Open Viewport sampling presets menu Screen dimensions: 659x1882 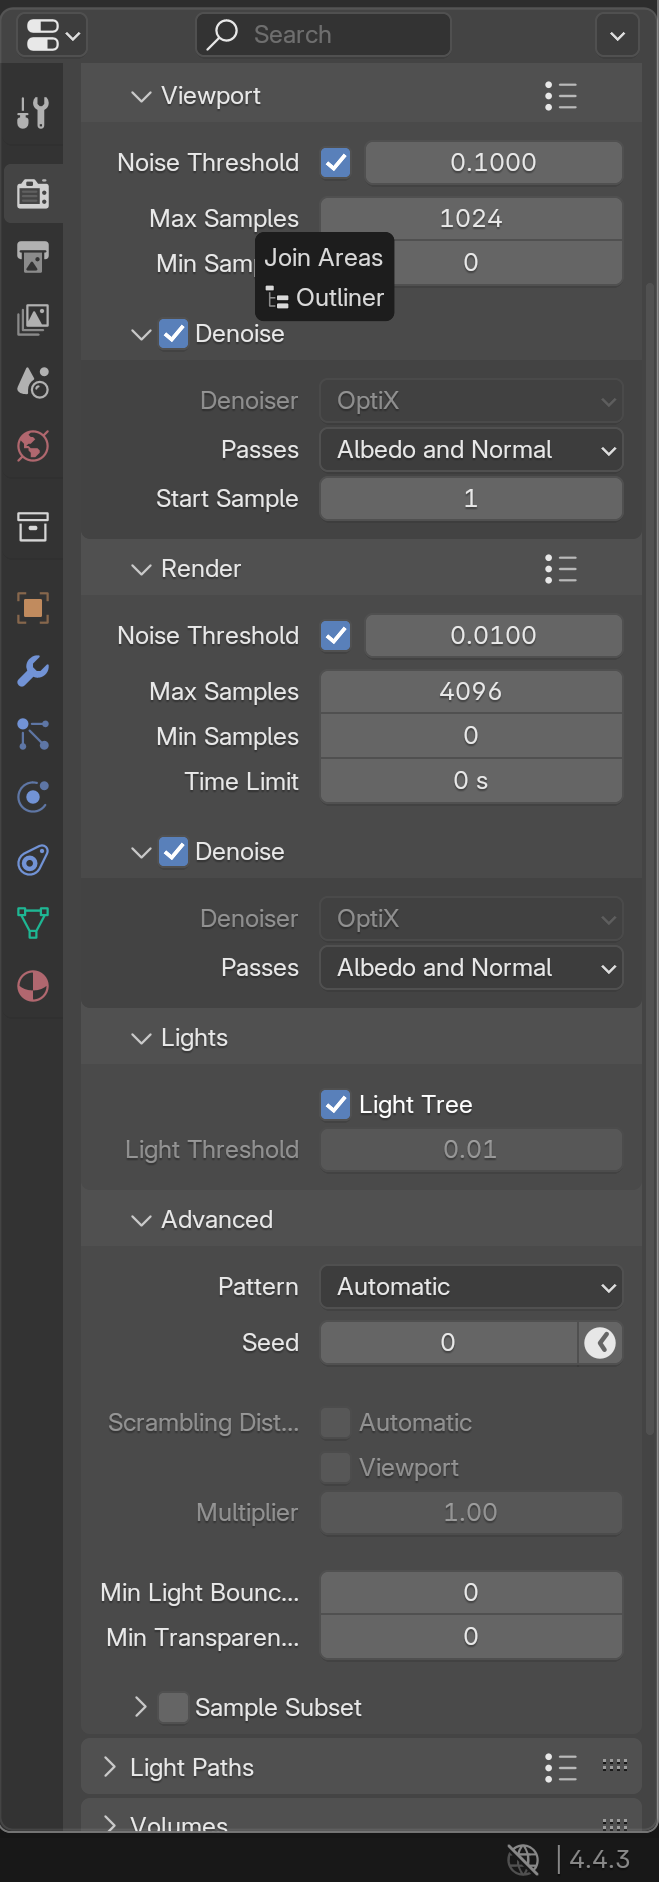pos(561,96)
